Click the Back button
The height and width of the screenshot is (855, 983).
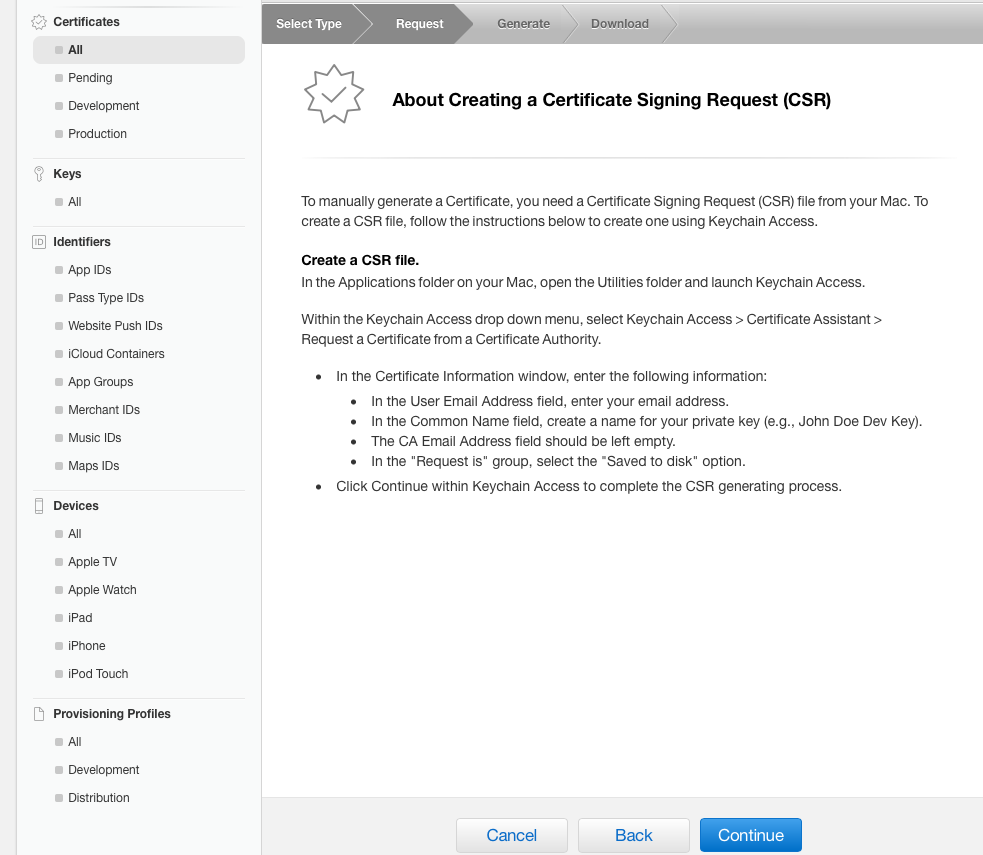point(633,835)
